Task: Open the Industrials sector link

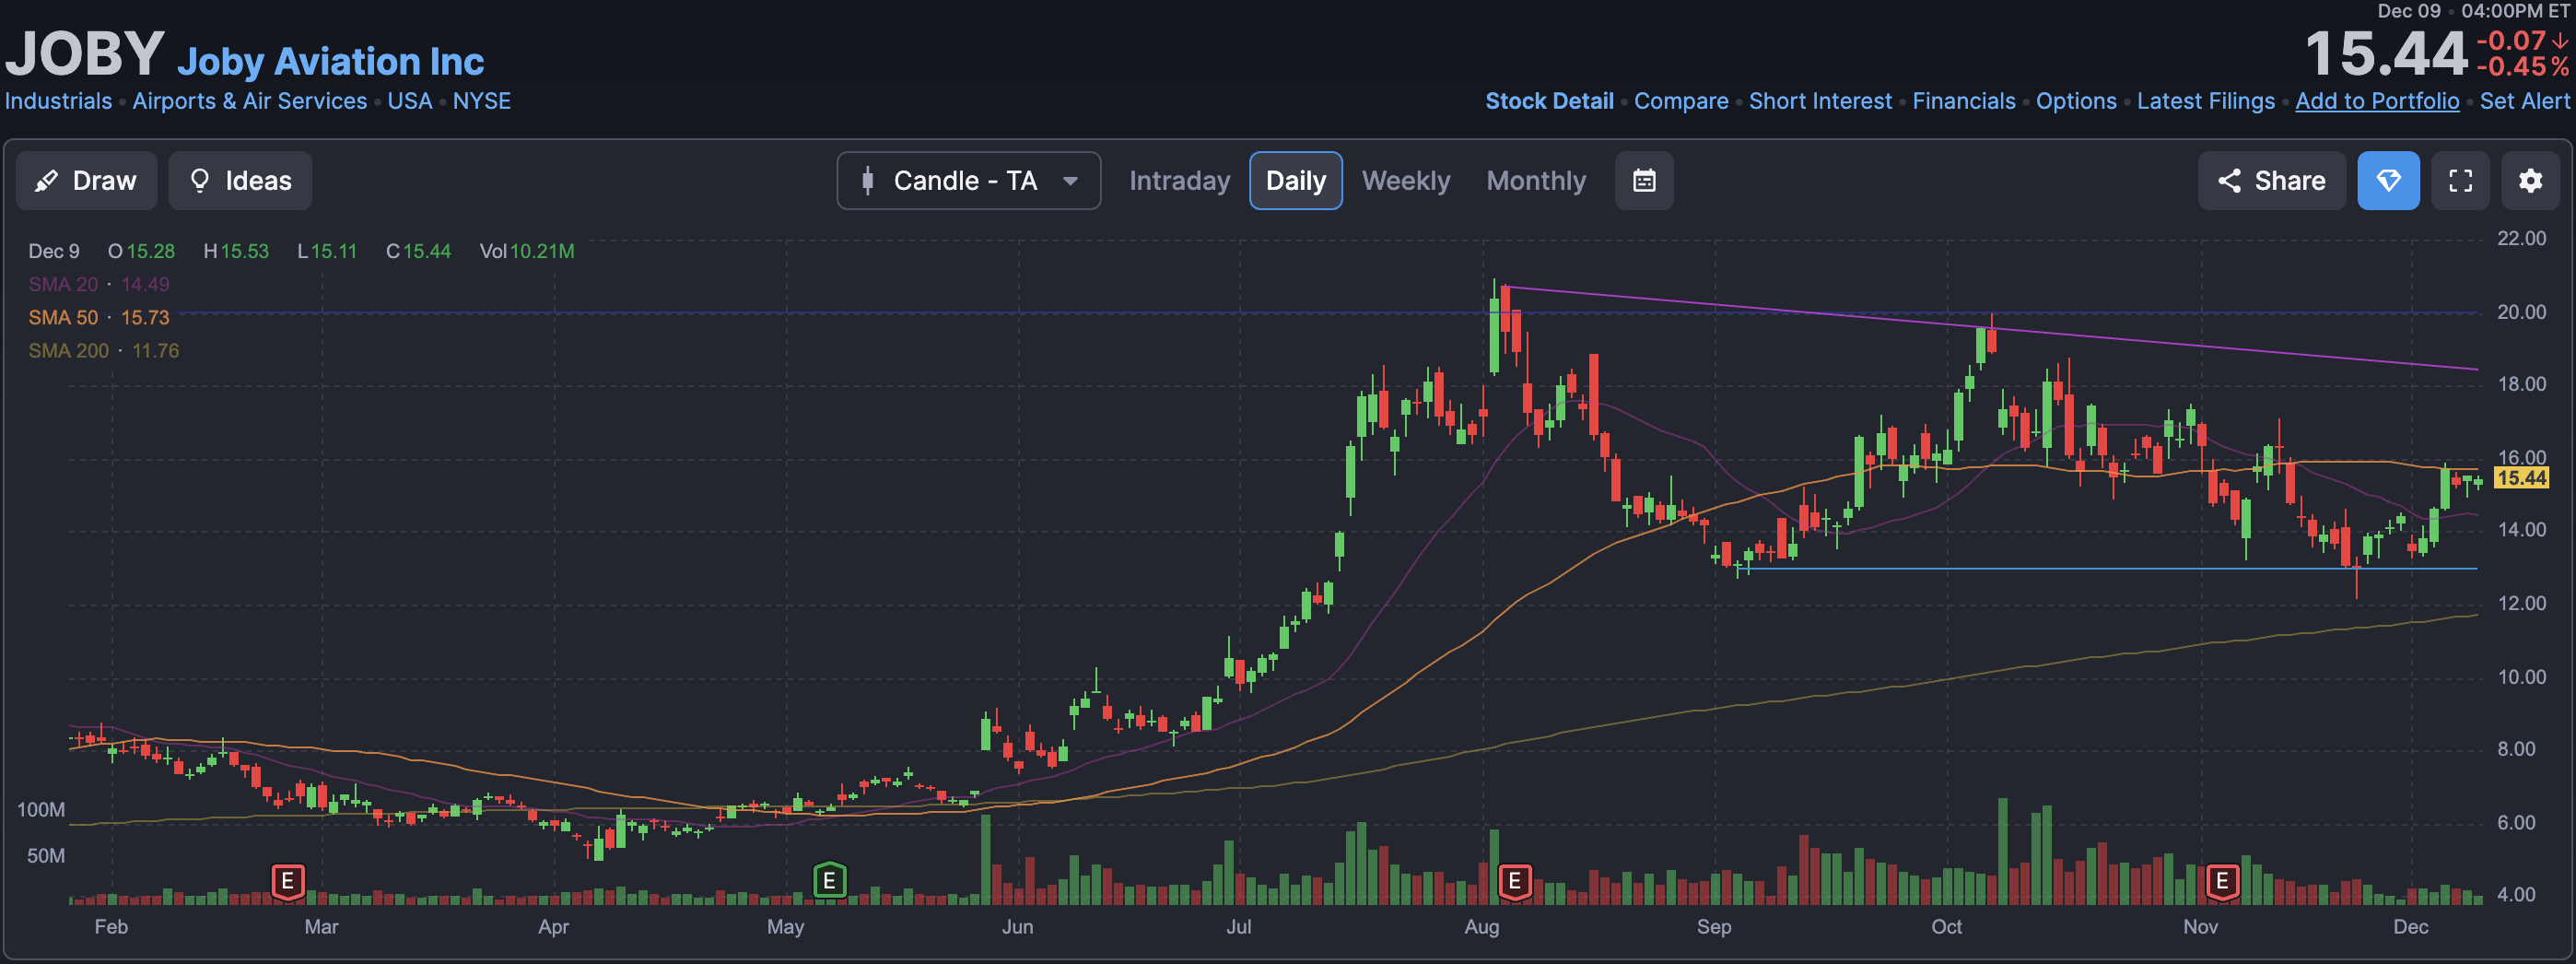Action: click(58, 101)
